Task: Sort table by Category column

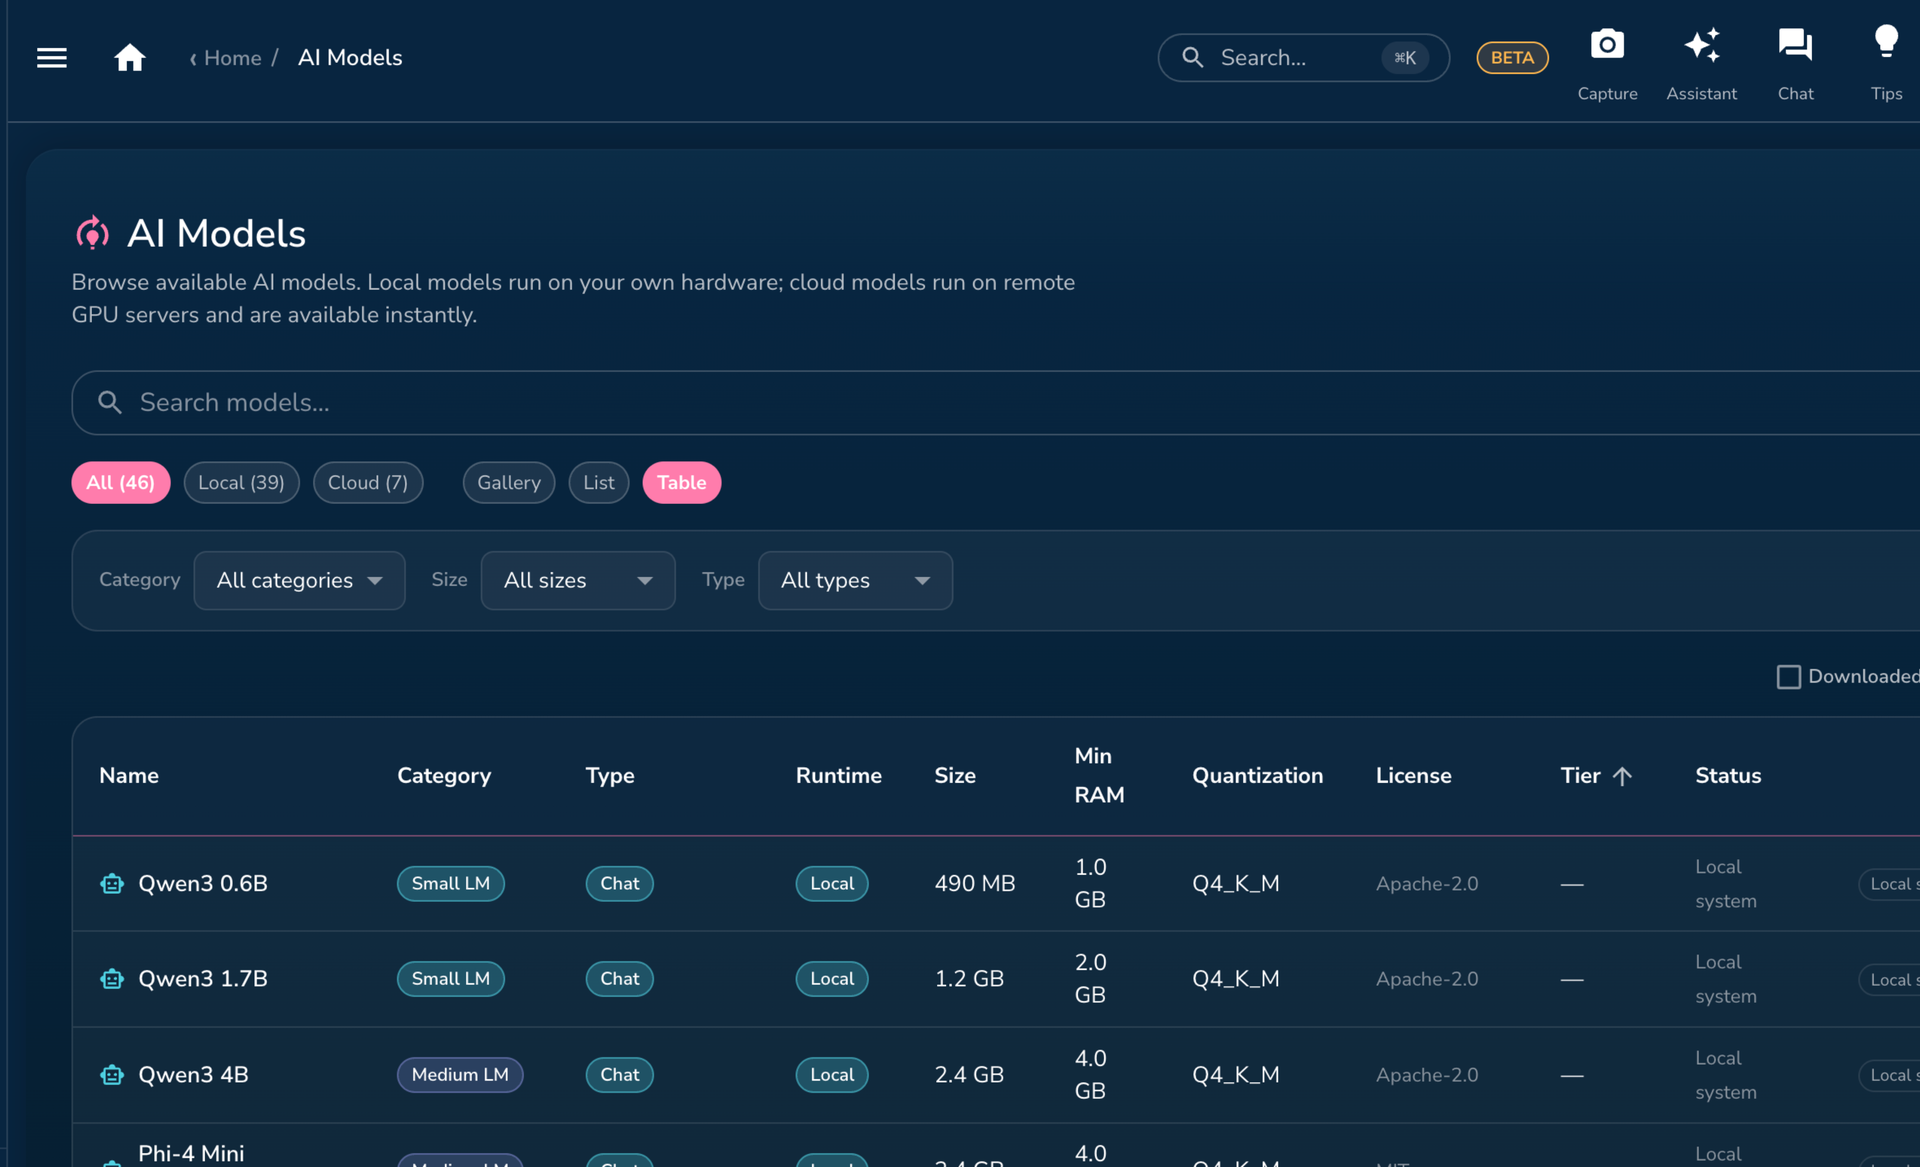Action: tap(444, 776)
